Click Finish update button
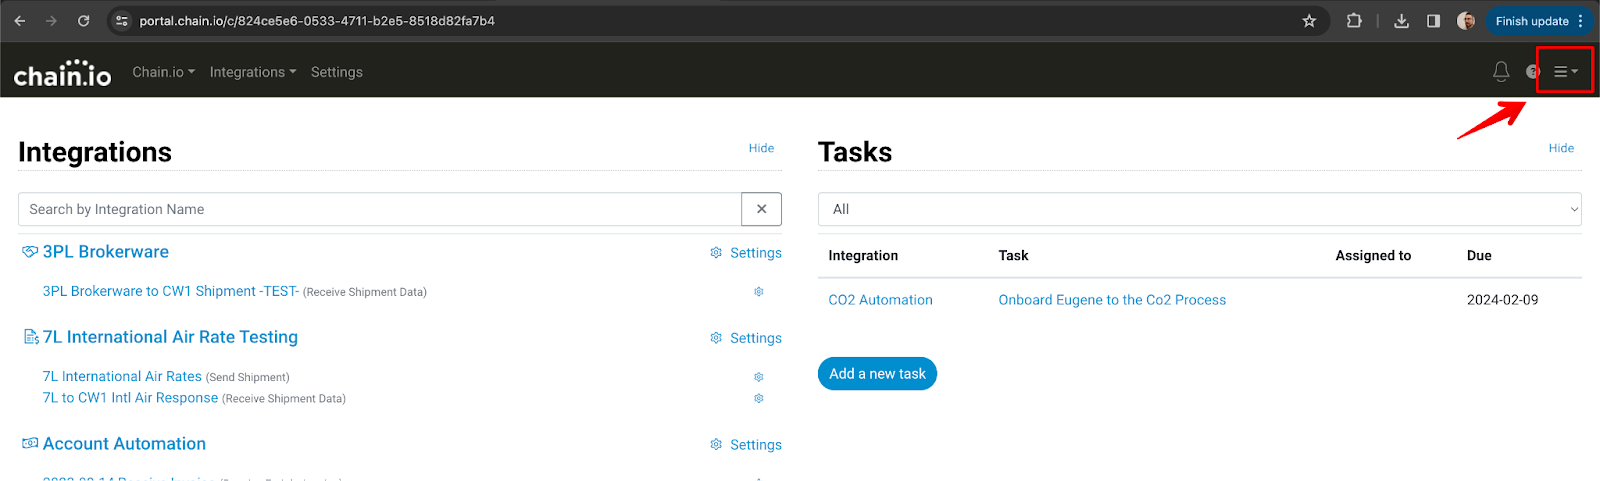1600x481 pixels. [x=1538, y=21]
